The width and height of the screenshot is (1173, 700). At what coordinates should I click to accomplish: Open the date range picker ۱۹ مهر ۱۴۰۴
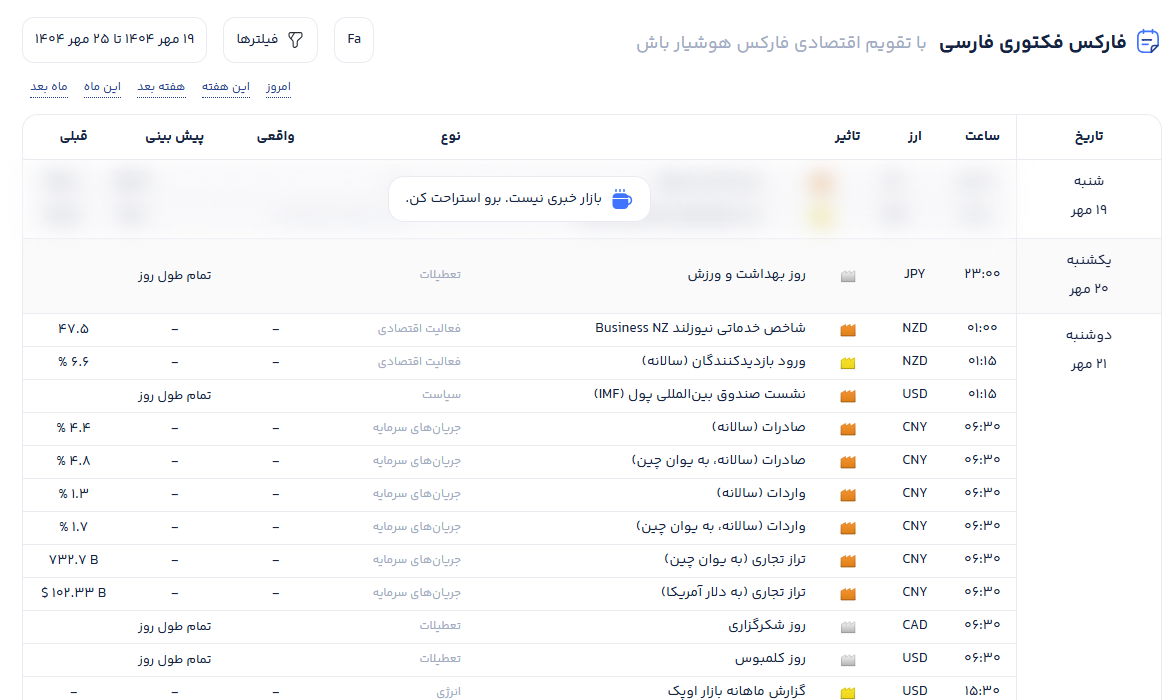coord(114,40)
